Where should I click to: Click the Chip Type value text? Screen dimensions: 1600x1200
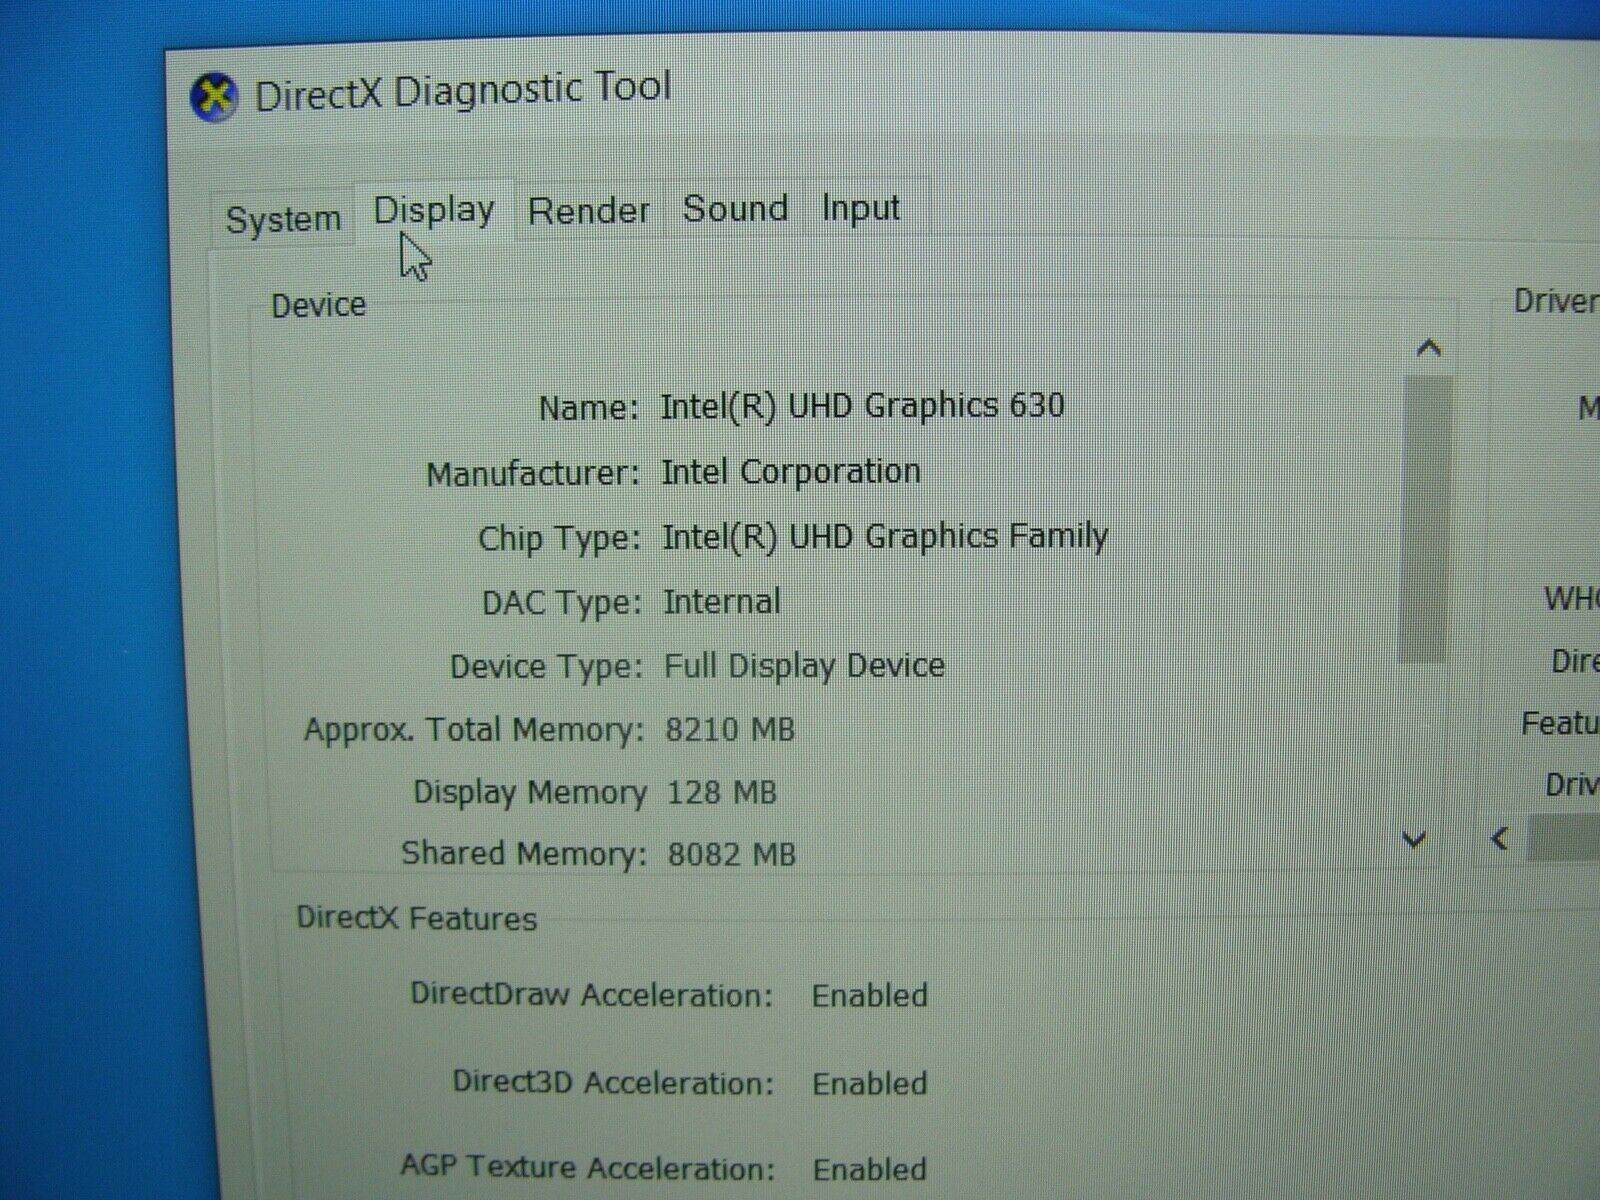click(884, 537)
